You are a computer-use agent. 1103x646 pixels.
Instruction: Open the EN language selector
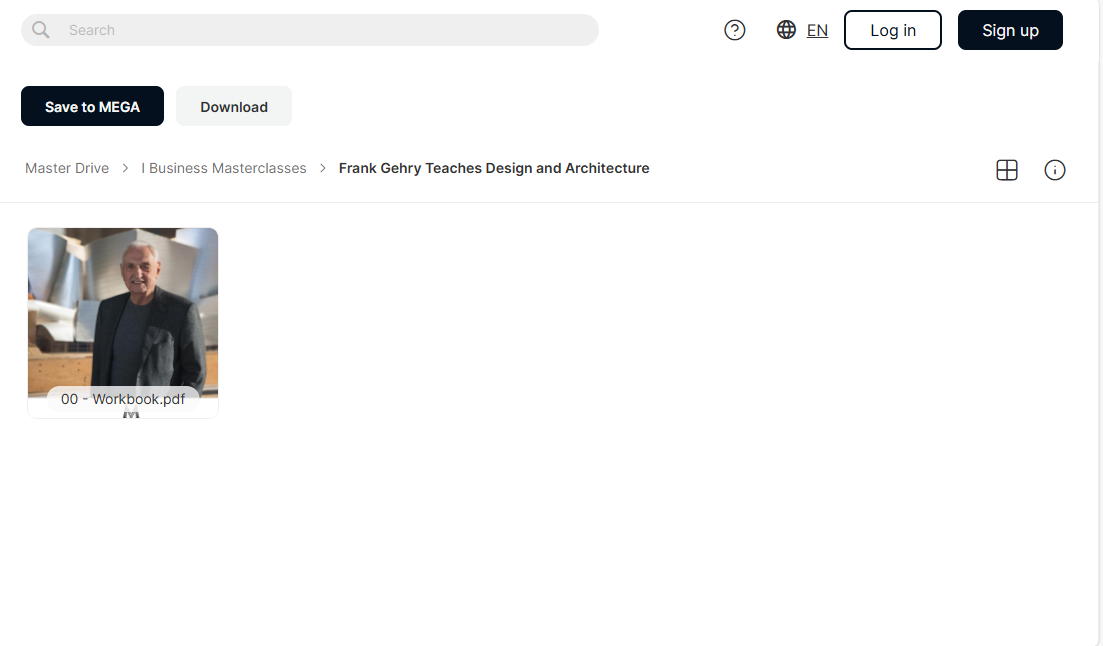[817, 30]
